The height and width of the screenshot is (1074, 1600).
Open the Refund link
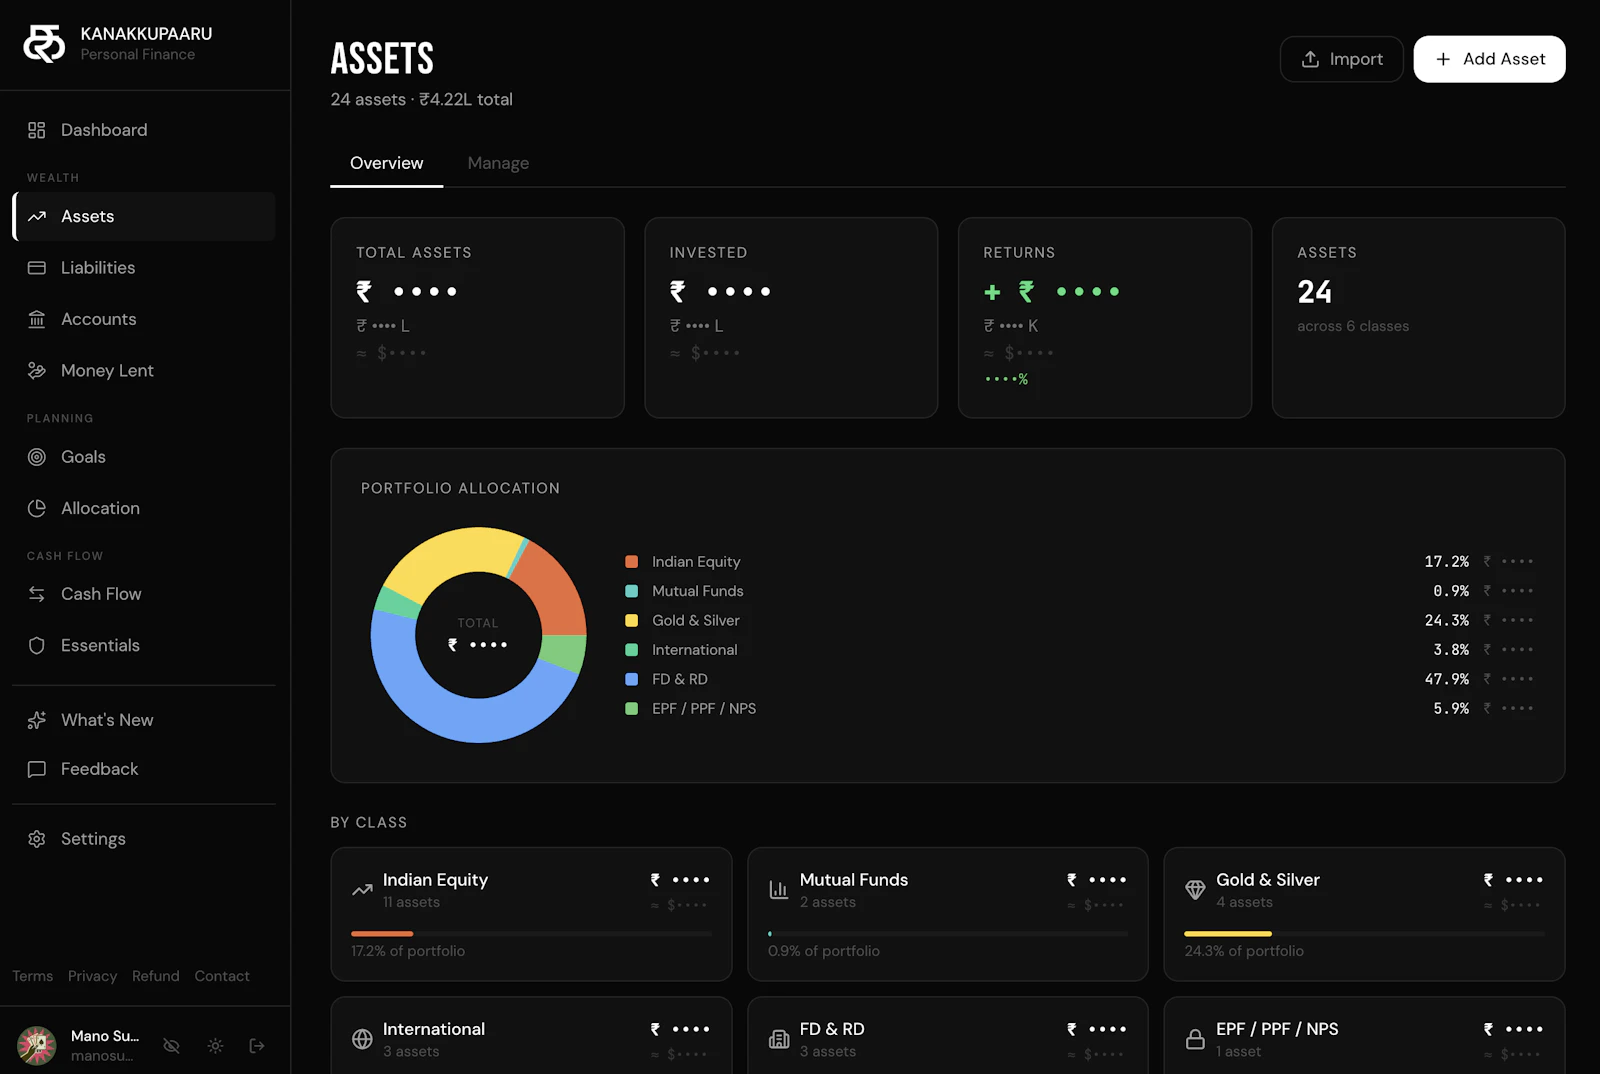[156, 976]
